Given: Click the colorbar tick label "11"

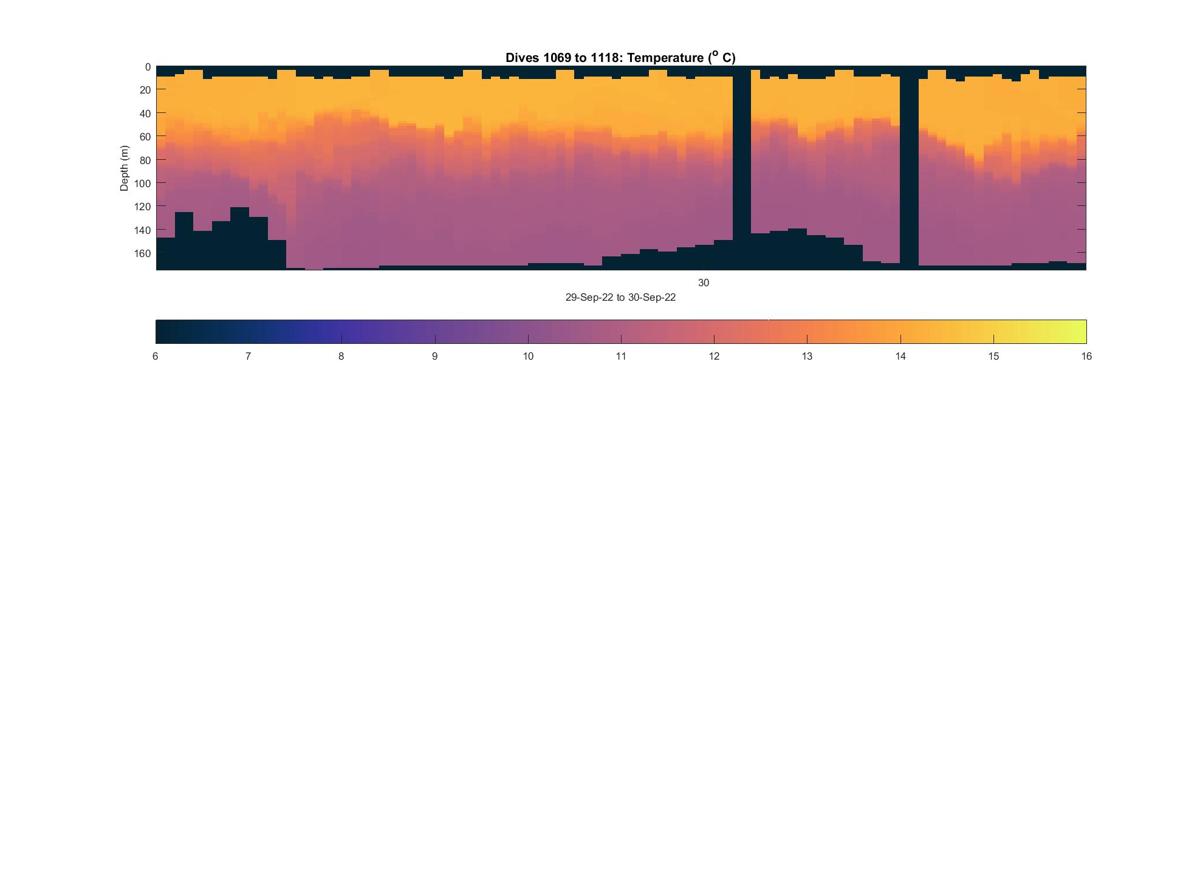Looking at the screenshot, I should pos(621,356).
